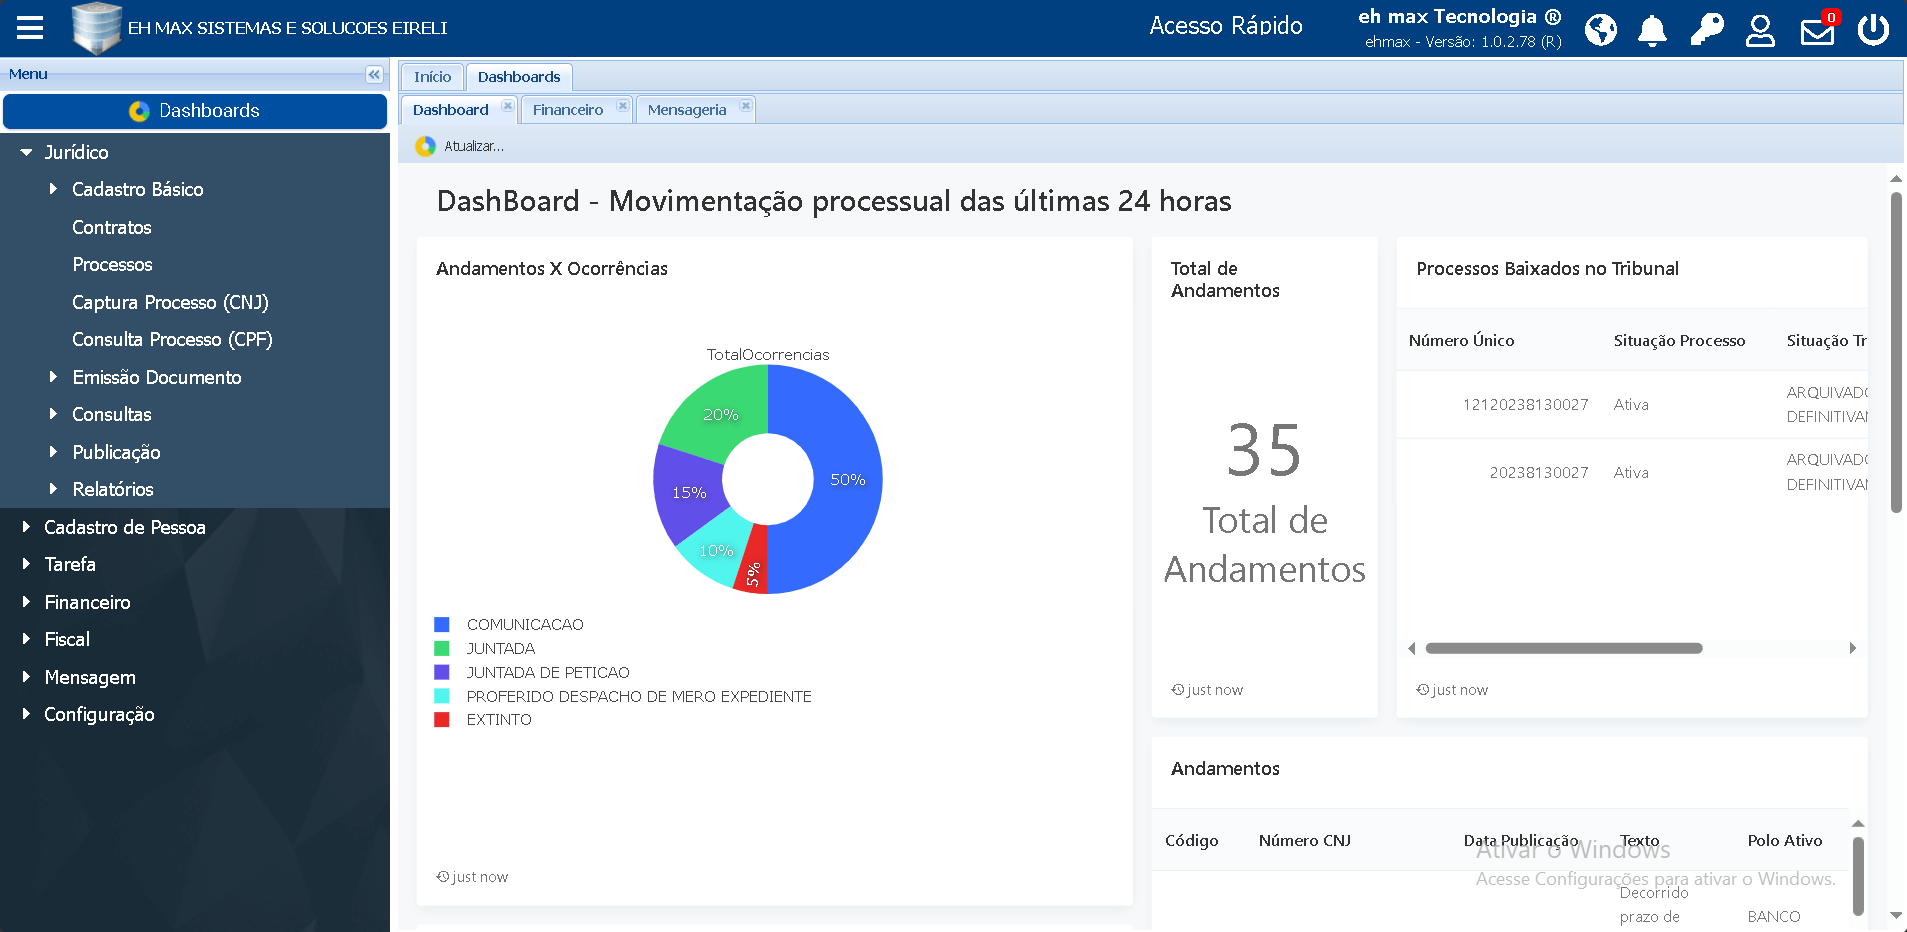Click the key password icon

(x=1706, y=30)
